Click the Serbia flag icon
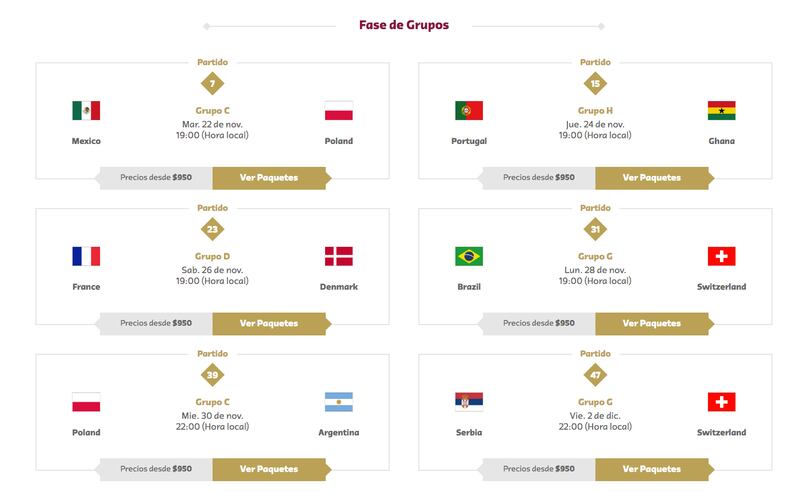Image resolution: width=800 pixels, height=492 pixels. click(x=469, y=402)
